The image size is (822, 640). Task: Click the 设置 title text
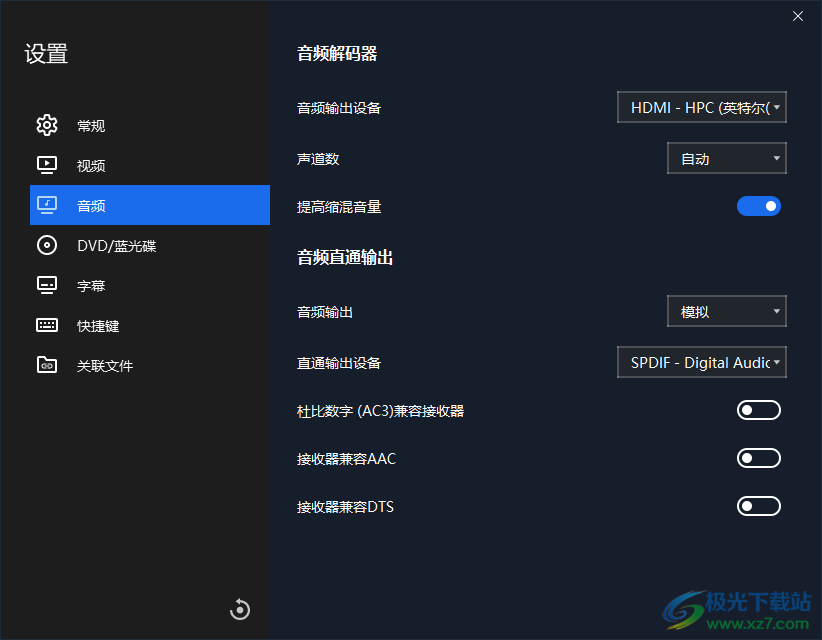(x=46, y=53)
